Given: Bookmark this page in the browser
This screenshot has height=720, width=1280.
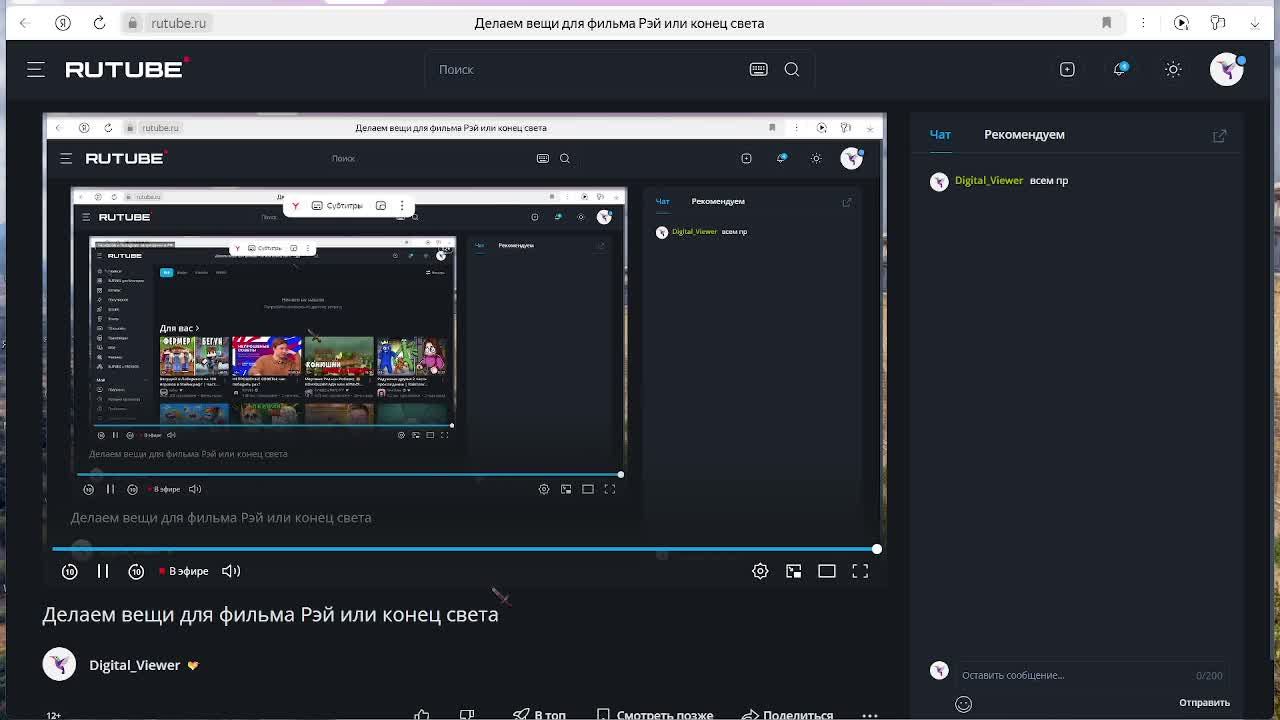Looking at the screenshot, I should (x=1106, y=23).
